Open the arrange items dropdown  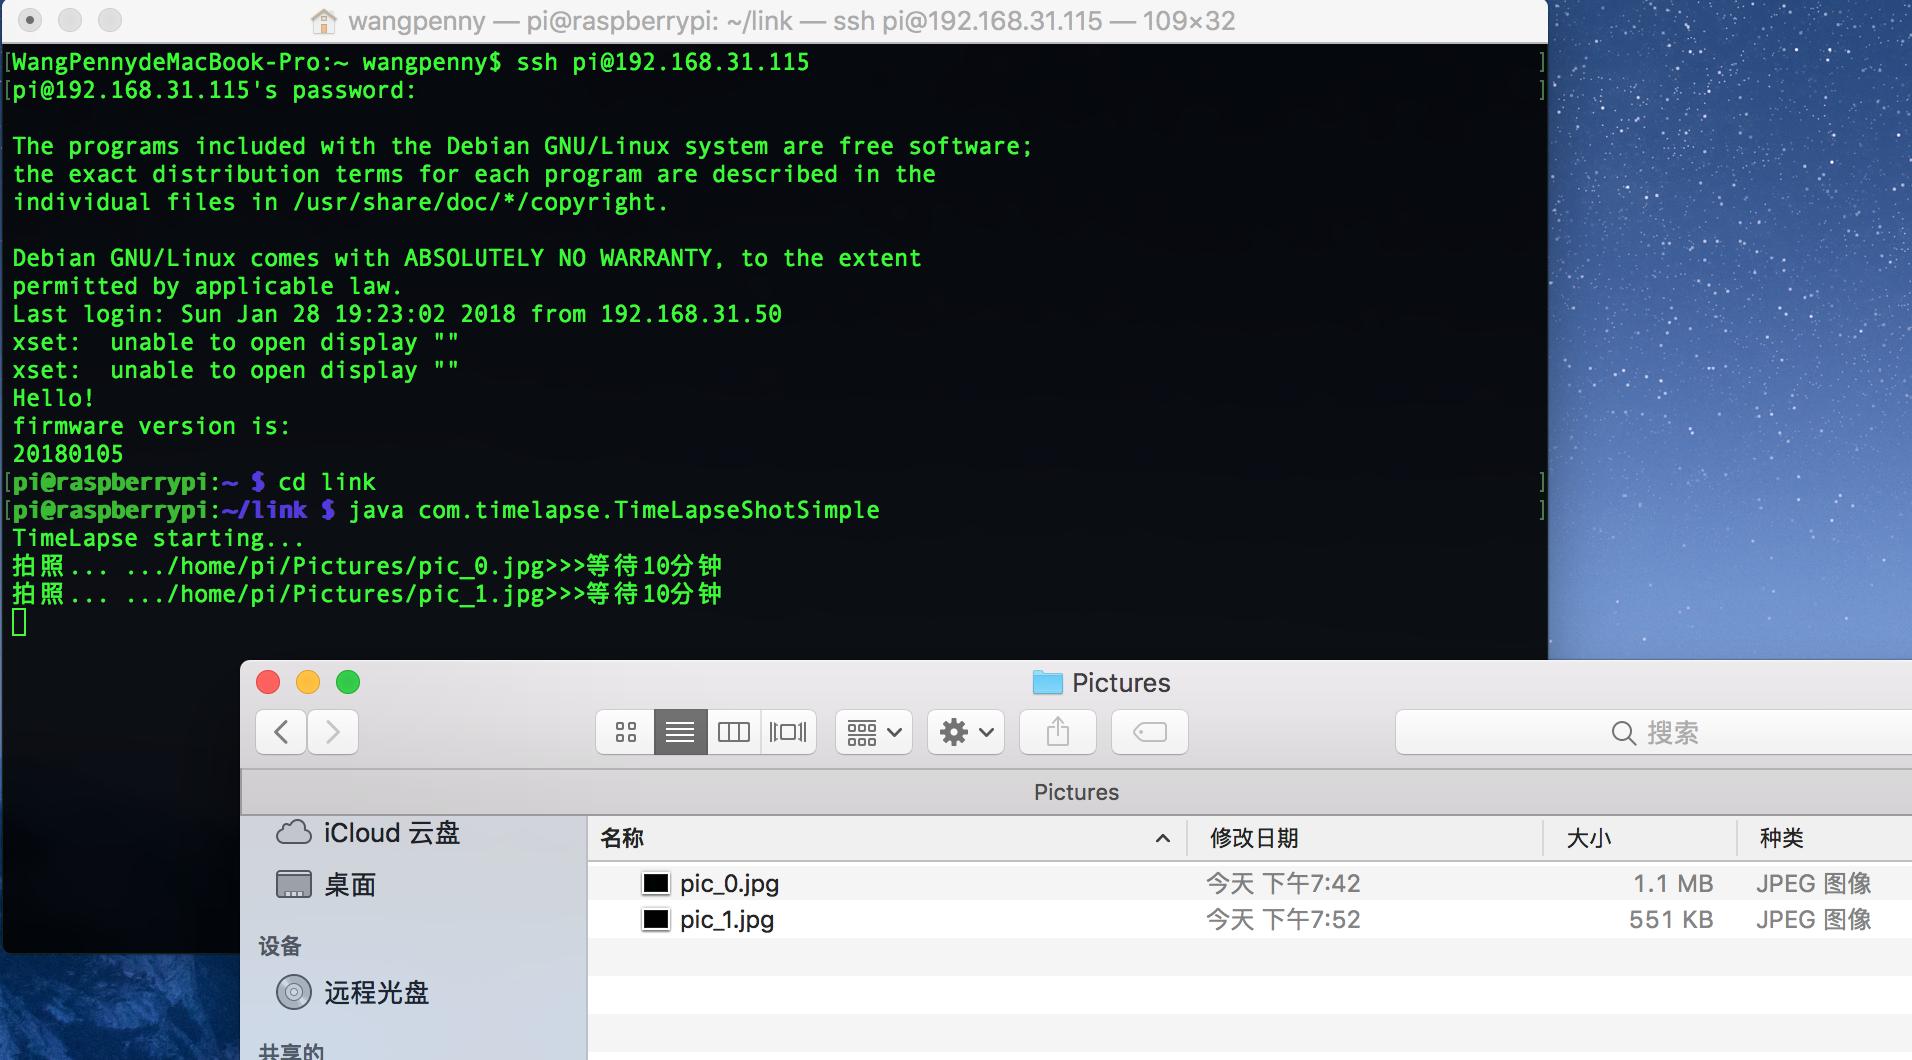[x=873, y=733]
